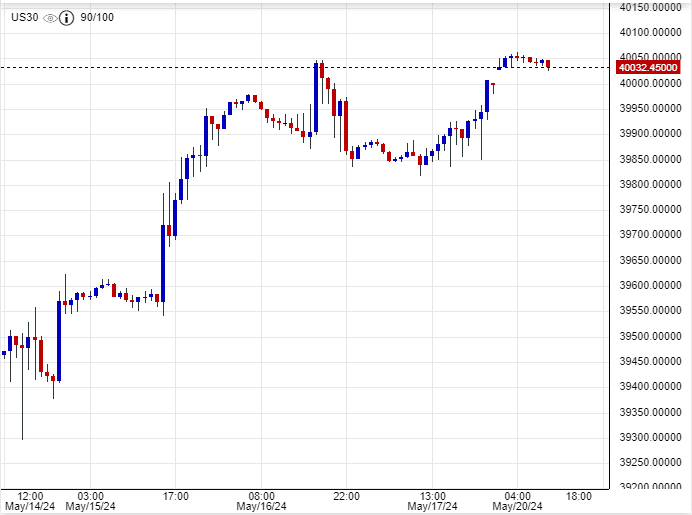692x515 pixels.
Task: Select the 13:00 May/17/24 time label
Action: coord(432,501)
